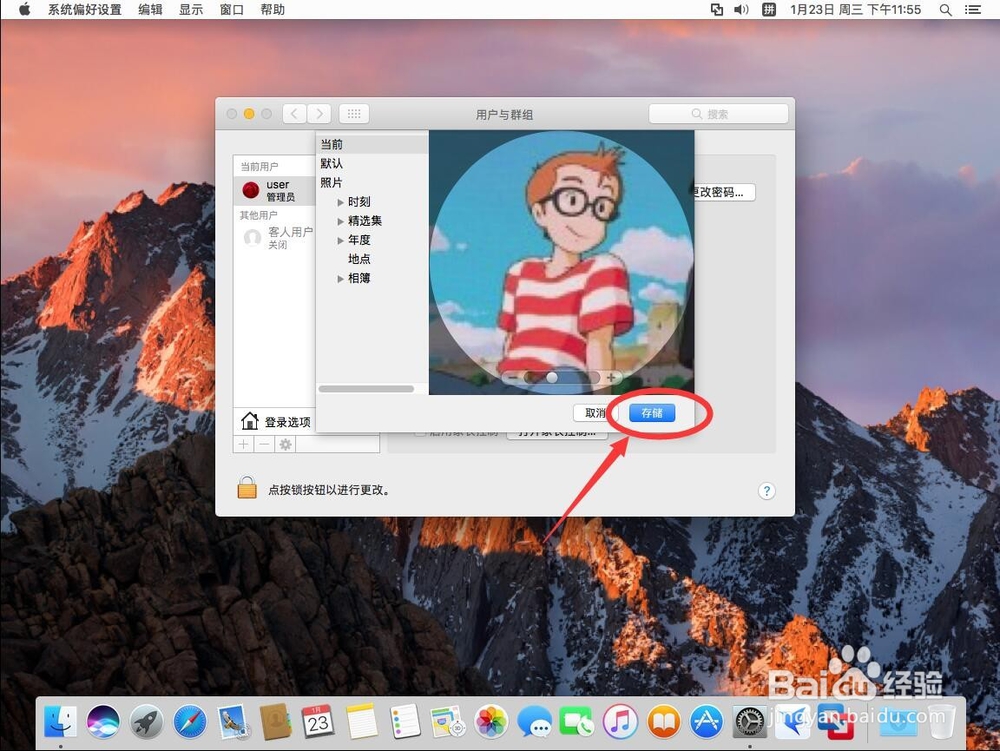Expand the 精选集 disclosure triangle

(x=341, y=221)
